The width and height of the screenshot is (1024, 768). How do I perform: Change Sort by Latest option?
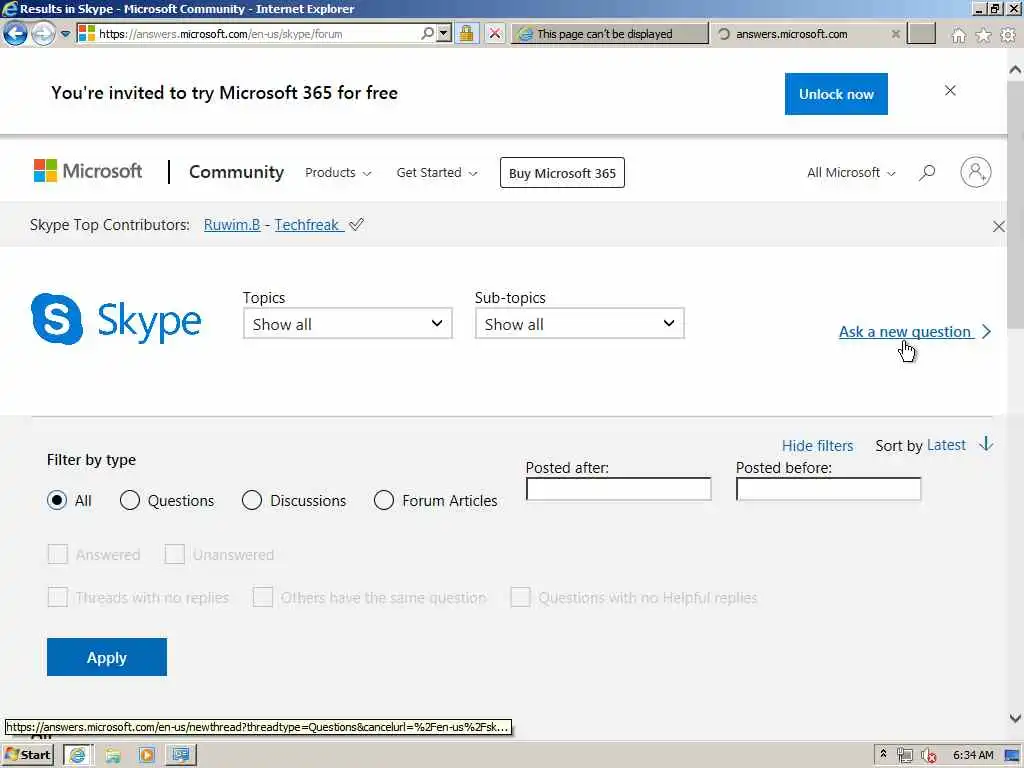pos(946,445)
